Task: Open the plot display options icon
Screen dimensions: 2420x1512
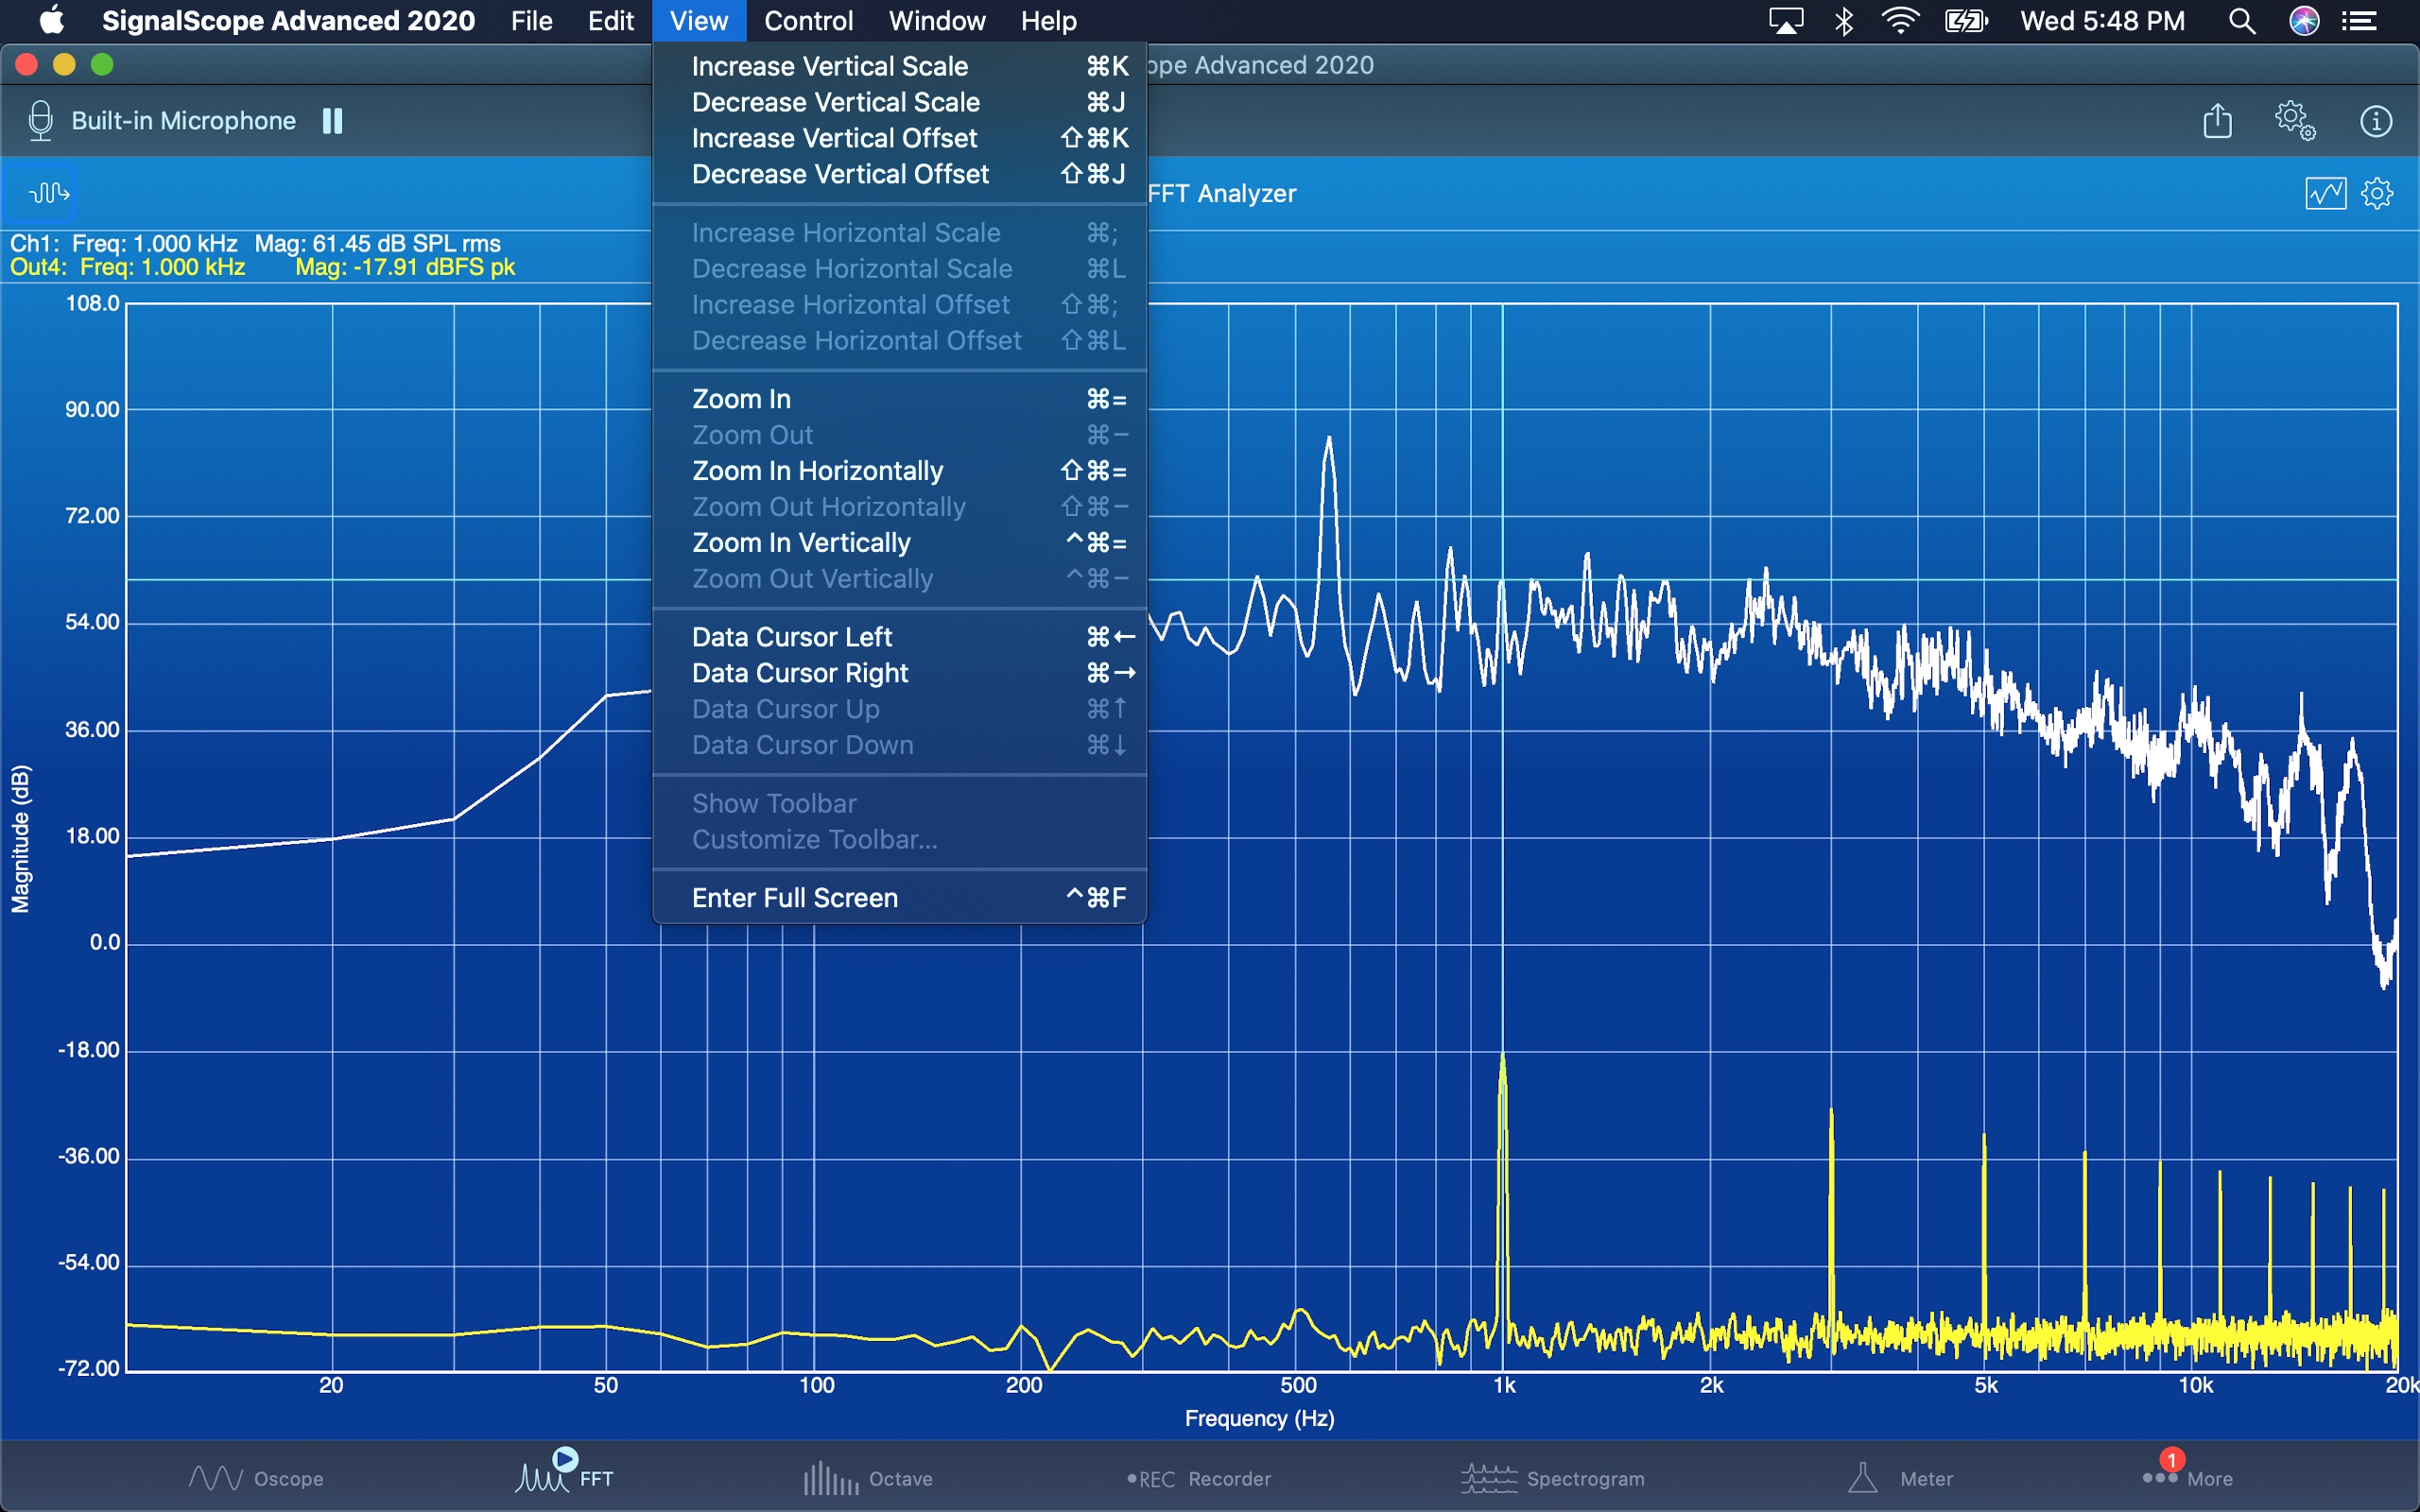Action: (x=2325, y=193)
